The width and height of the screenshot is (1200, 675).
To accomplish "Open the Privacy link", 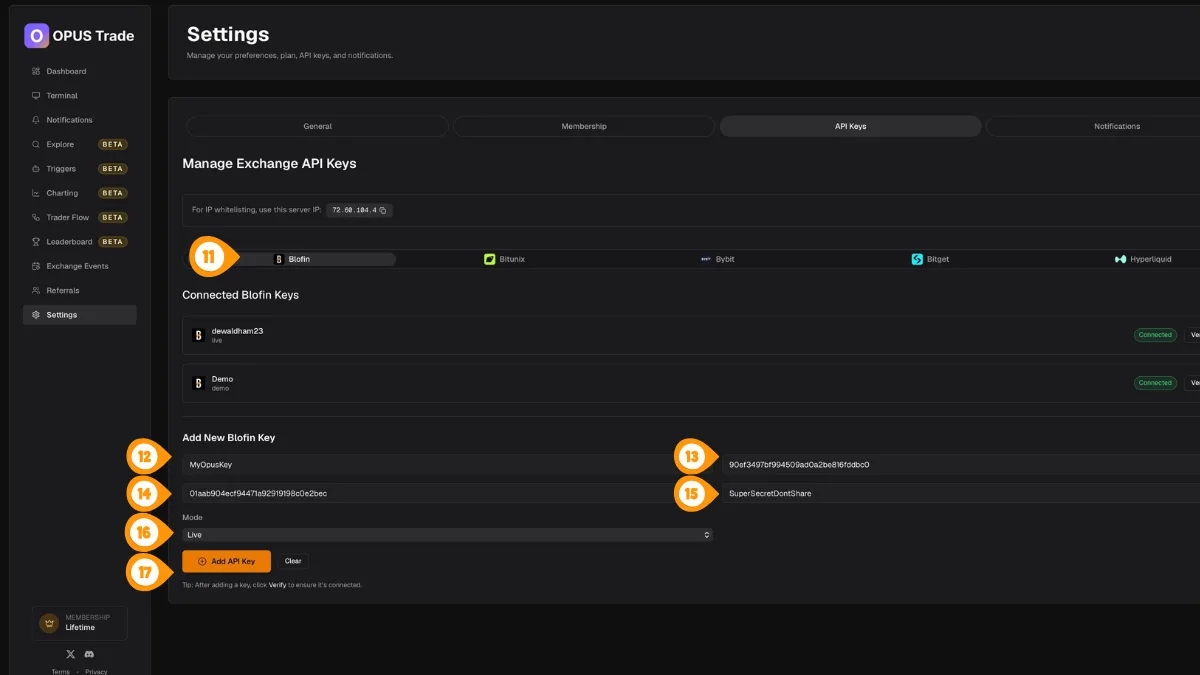I will click(96, 671).
